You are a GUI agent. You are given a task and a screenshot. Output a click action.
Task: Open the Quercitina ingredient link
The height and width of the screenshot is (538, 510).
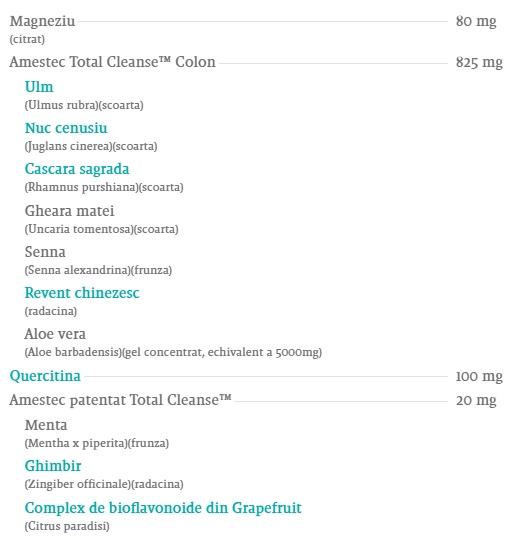point(45,376)
